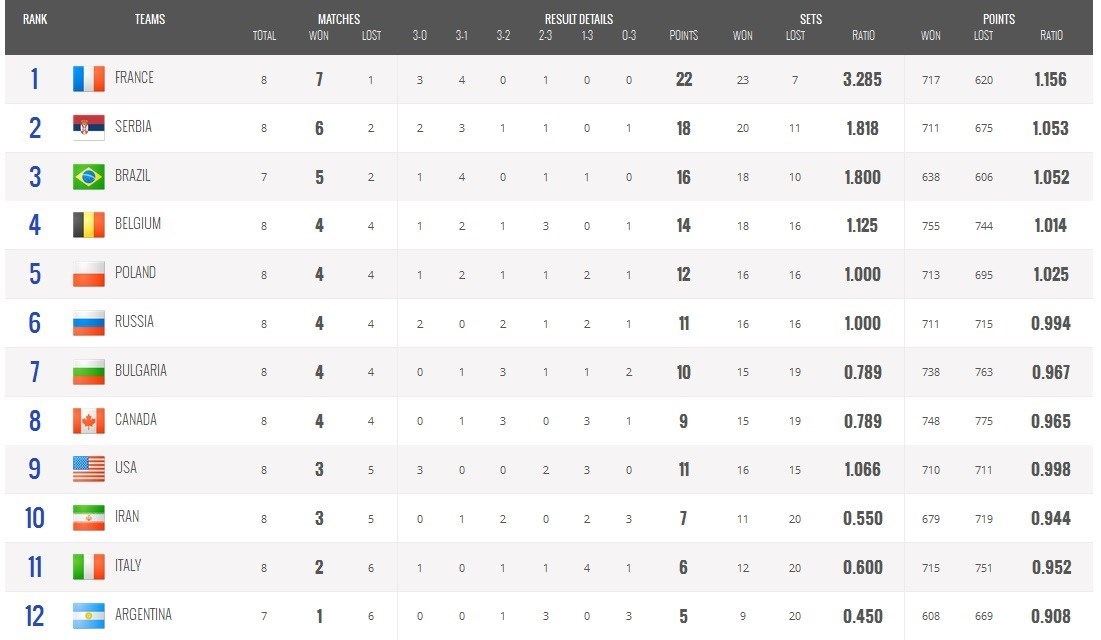Click the Italy flag icon
Viewport: 1101px width, 640px height.
[x=88, y=567]
